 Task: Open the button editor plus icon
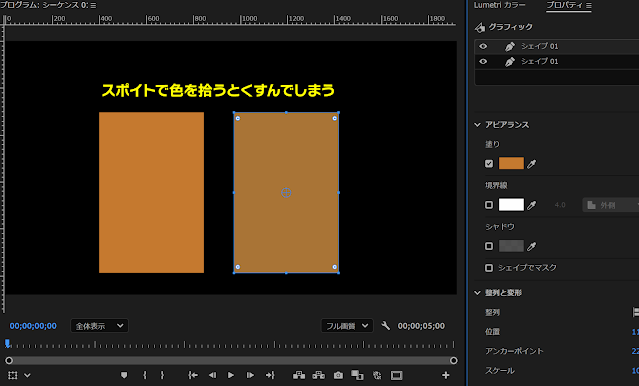click(446, 375)
